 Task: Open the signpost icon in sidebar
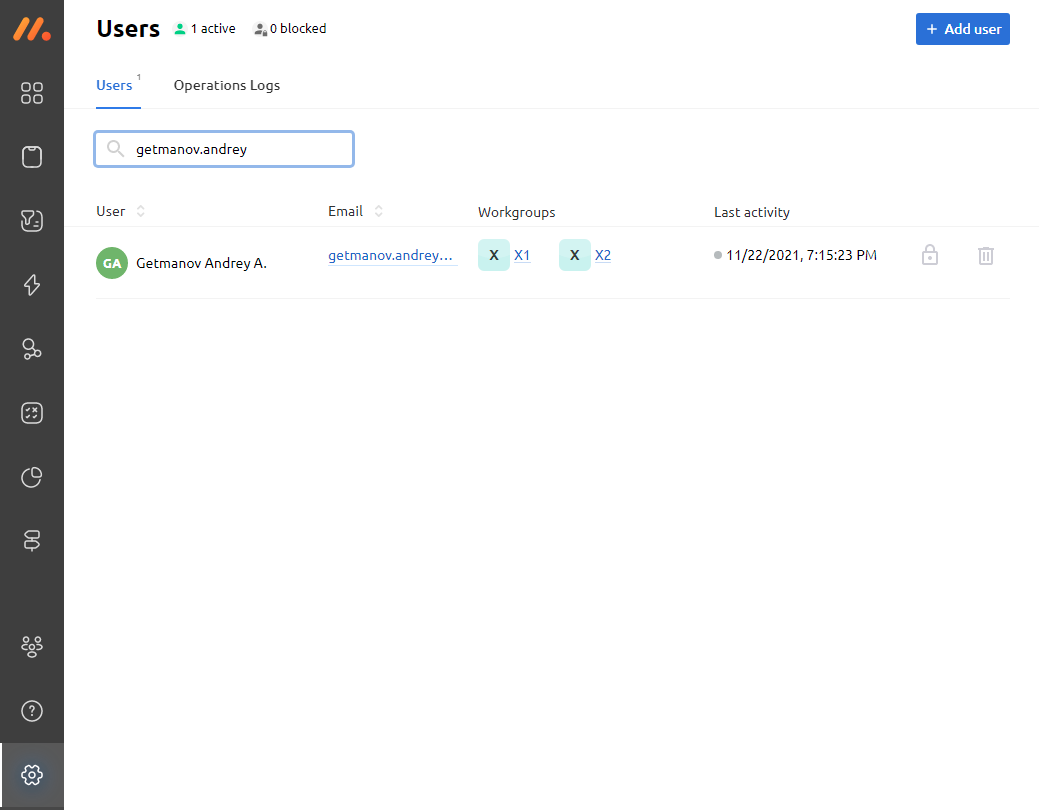point(32,541)
